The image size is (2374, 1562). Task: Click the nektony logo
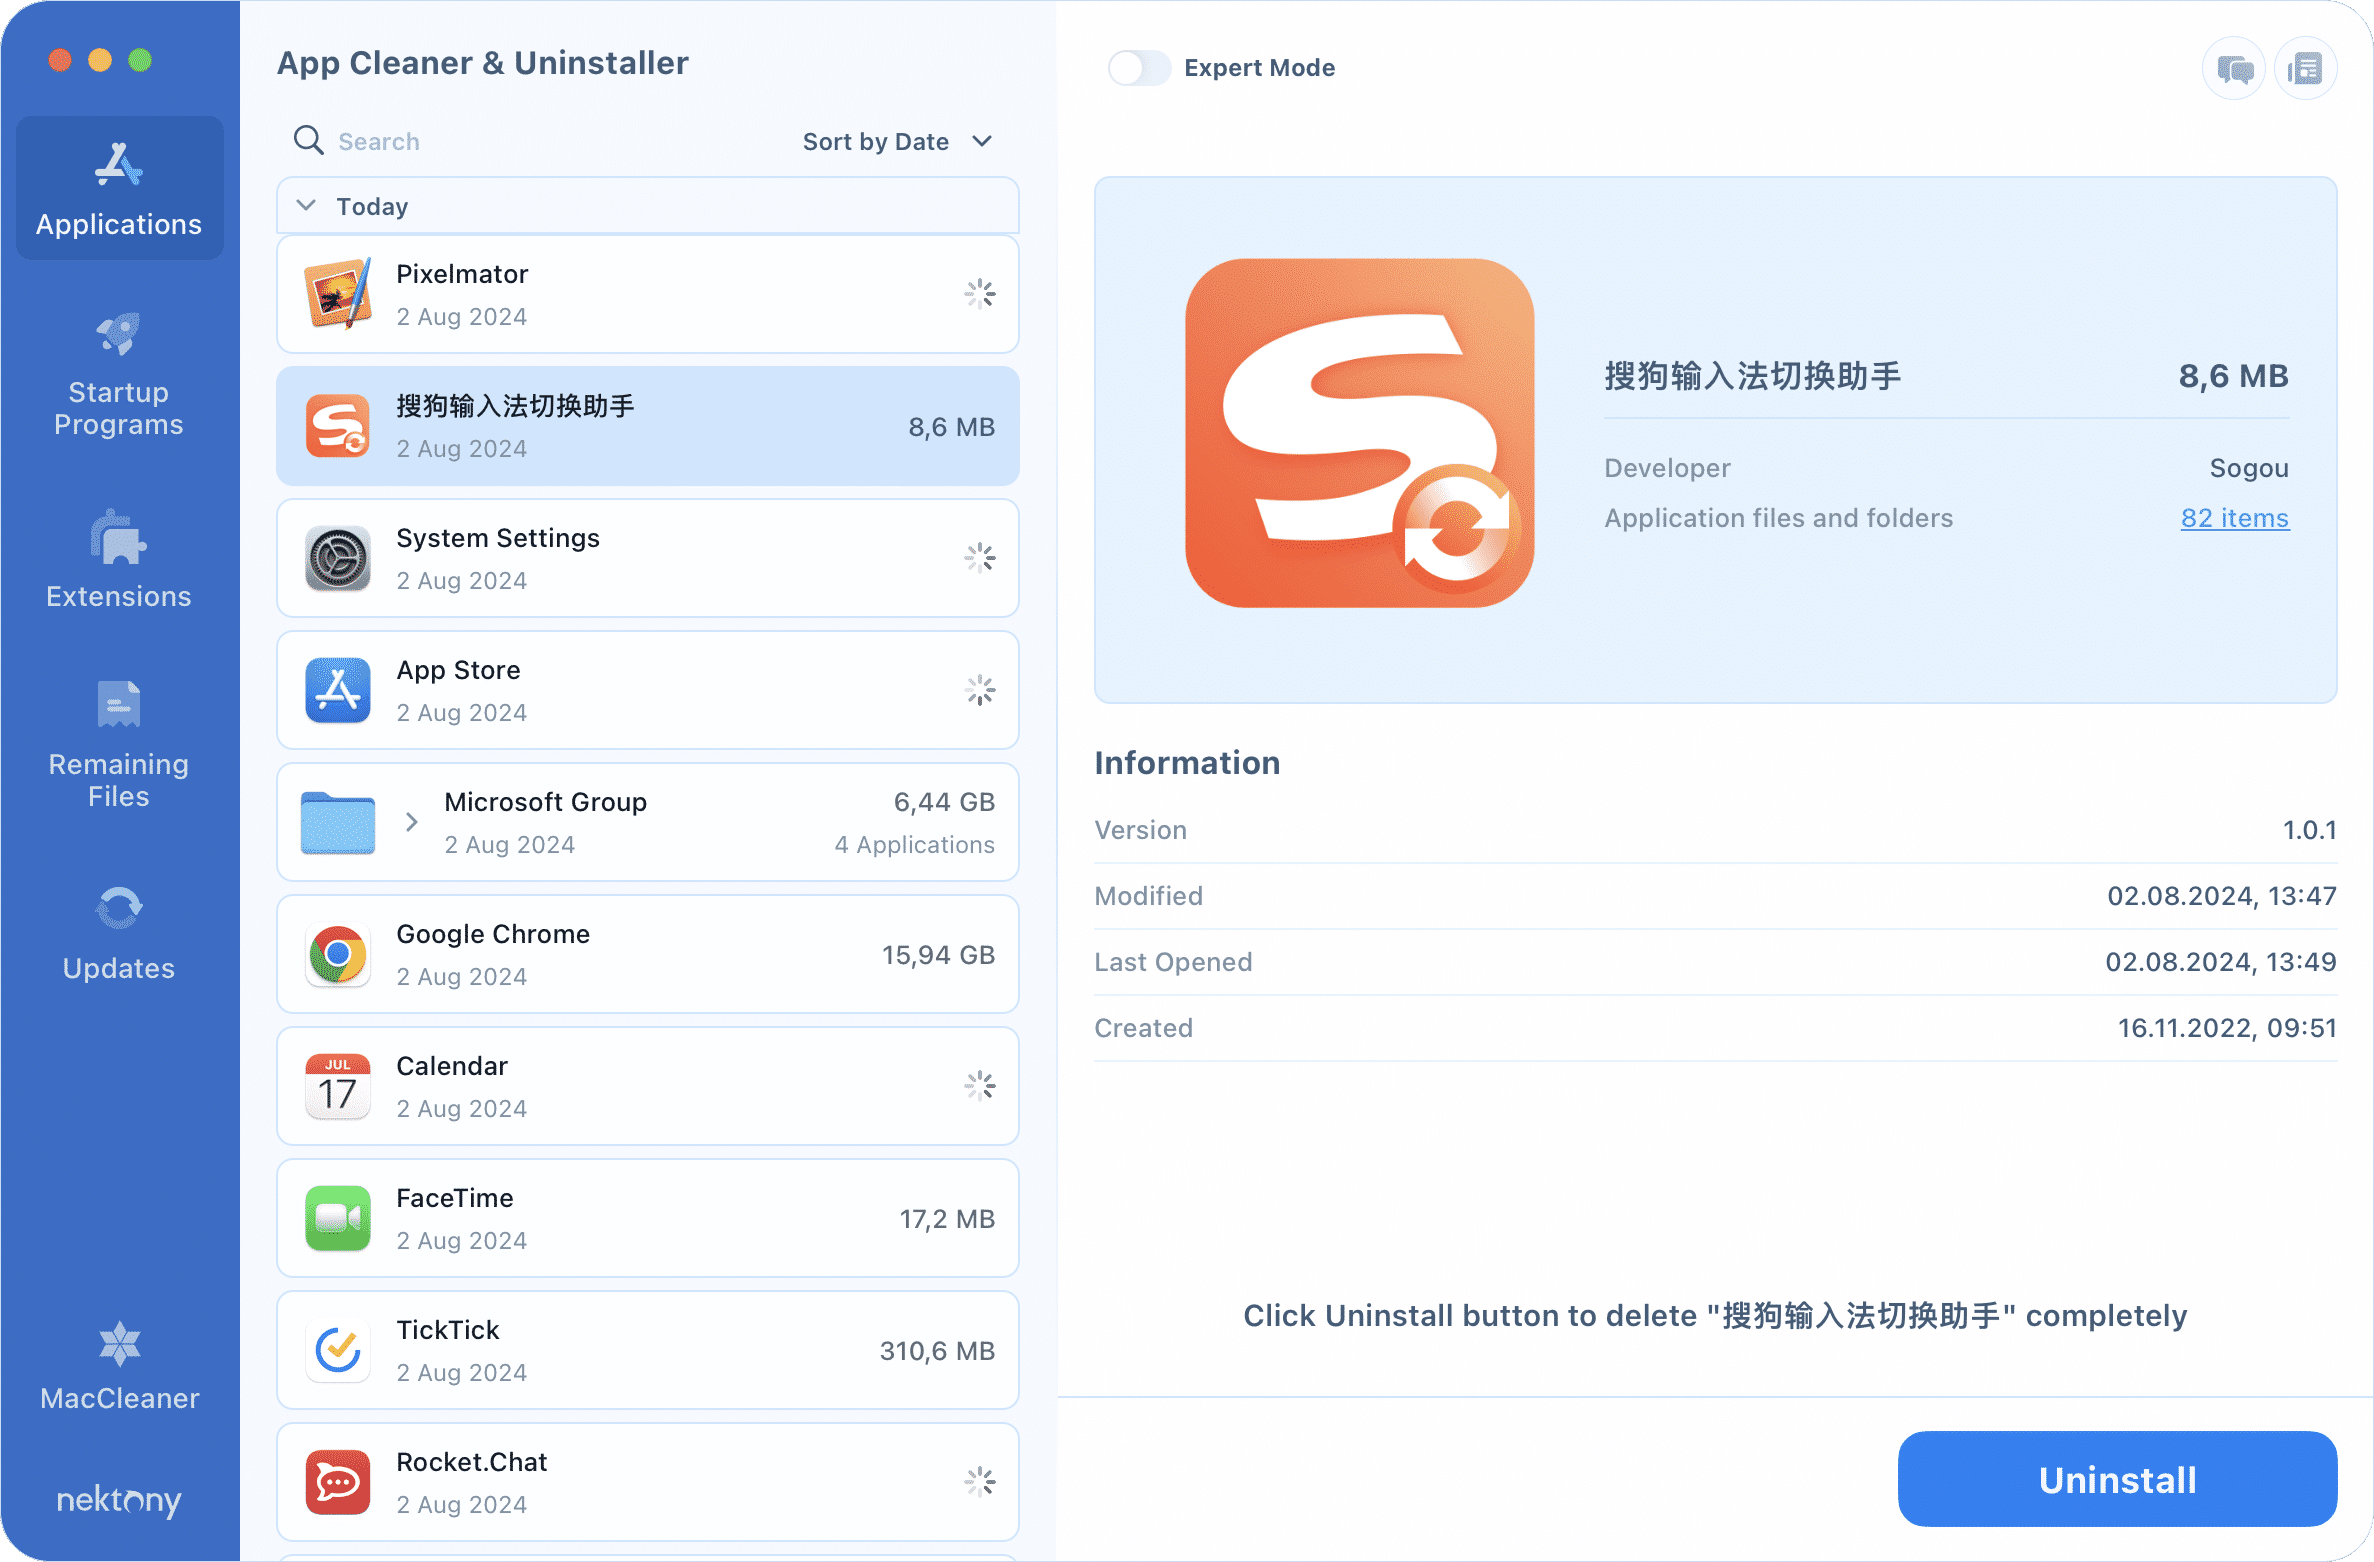[118, 1500]
